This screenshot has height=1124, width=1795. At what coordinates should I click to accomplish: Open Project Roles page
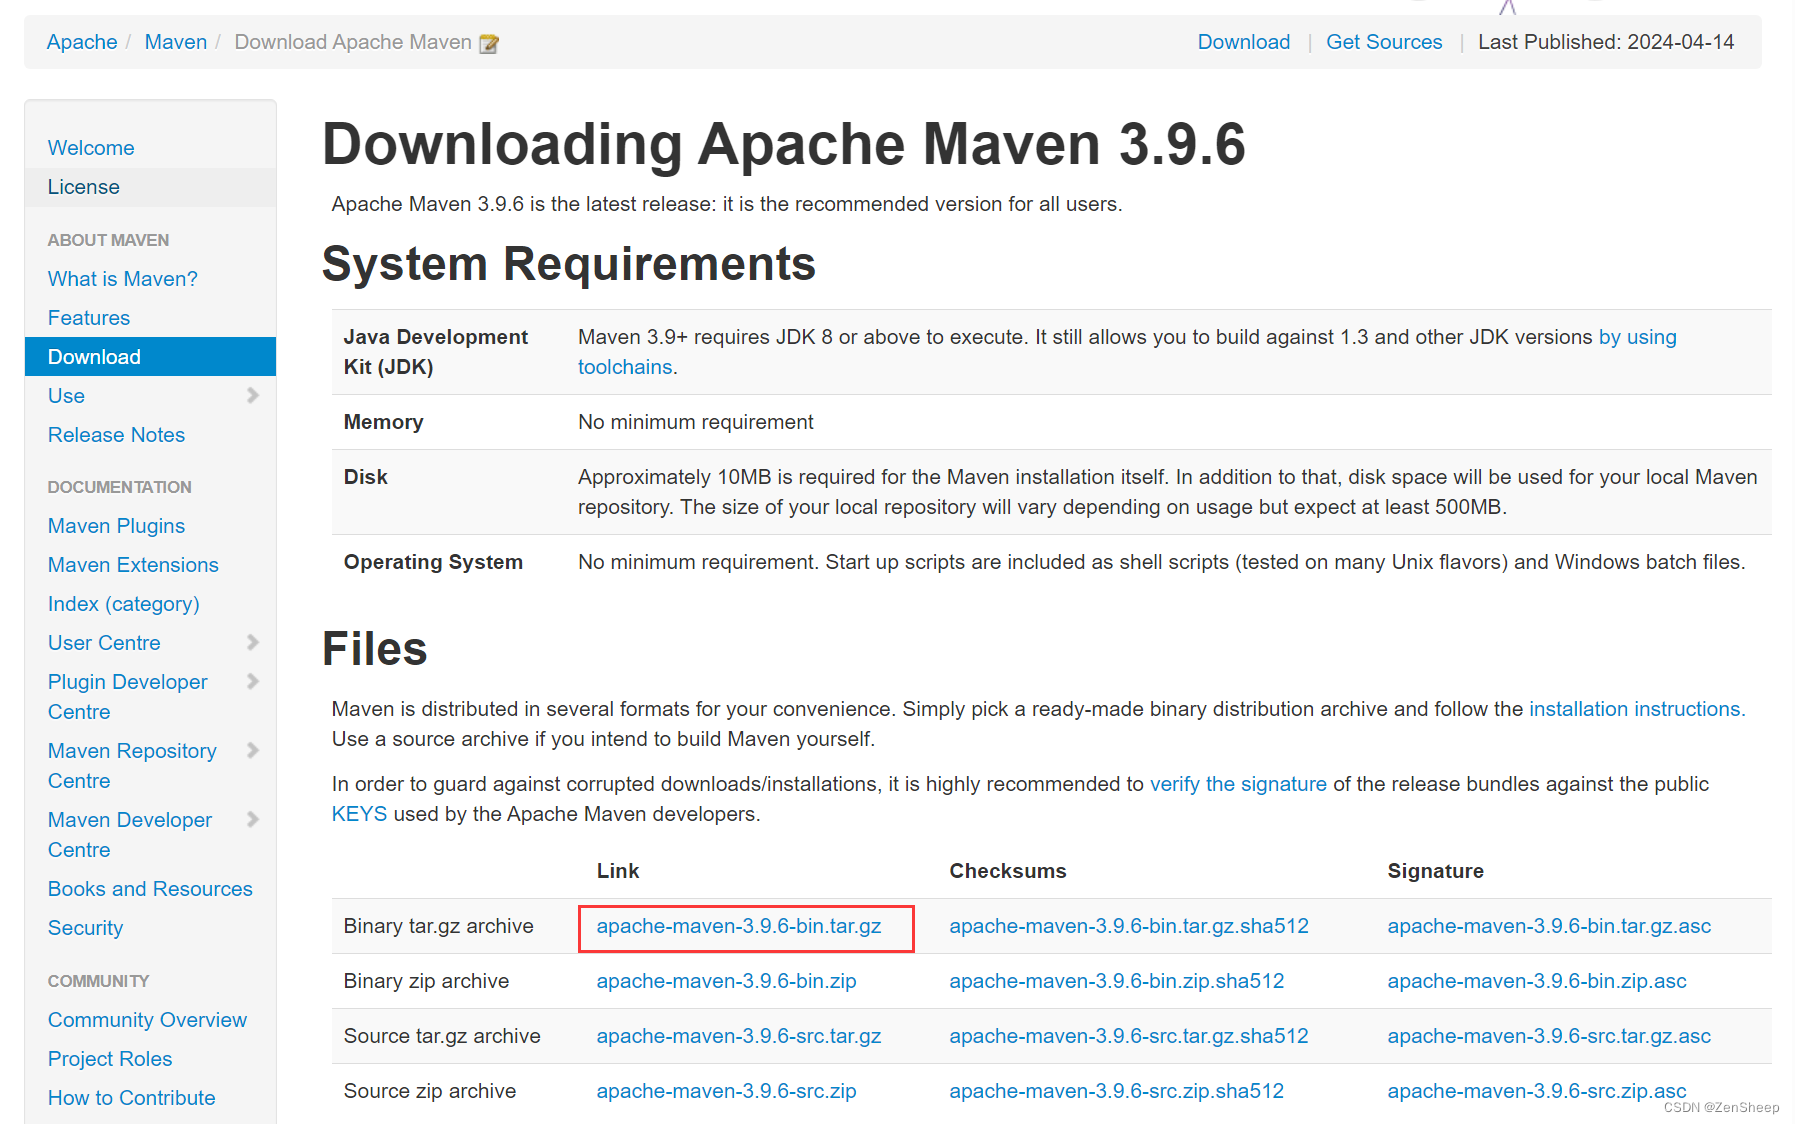tap(110, 1059)
